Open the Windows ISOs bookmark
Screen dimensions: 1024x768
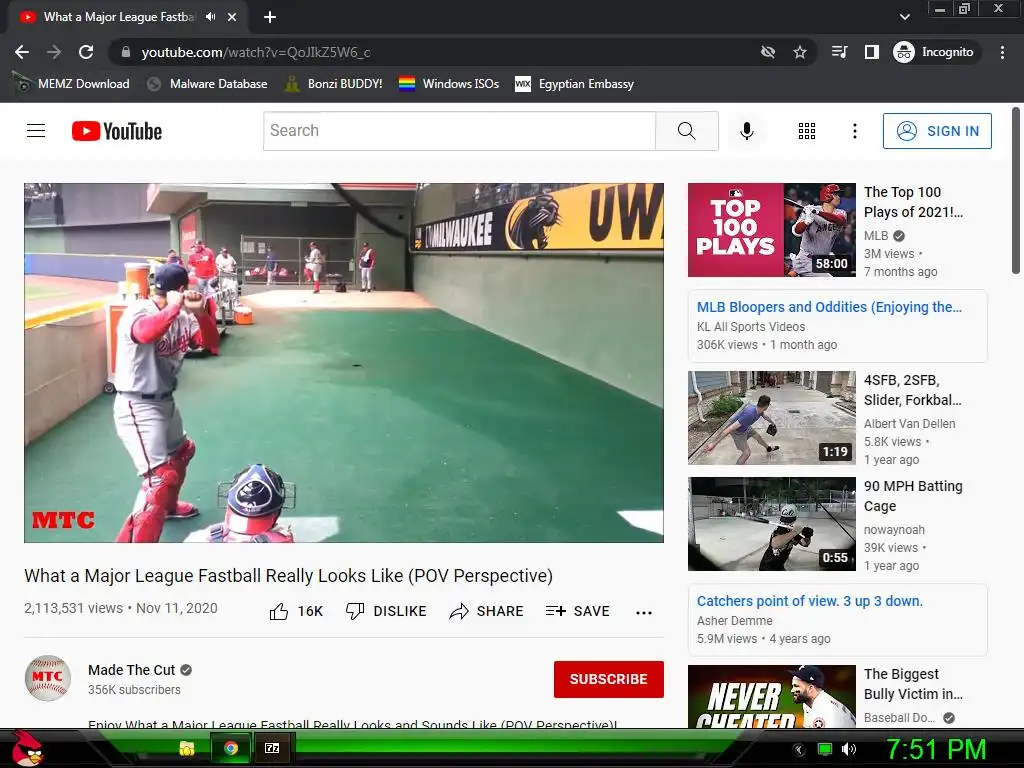449,84
